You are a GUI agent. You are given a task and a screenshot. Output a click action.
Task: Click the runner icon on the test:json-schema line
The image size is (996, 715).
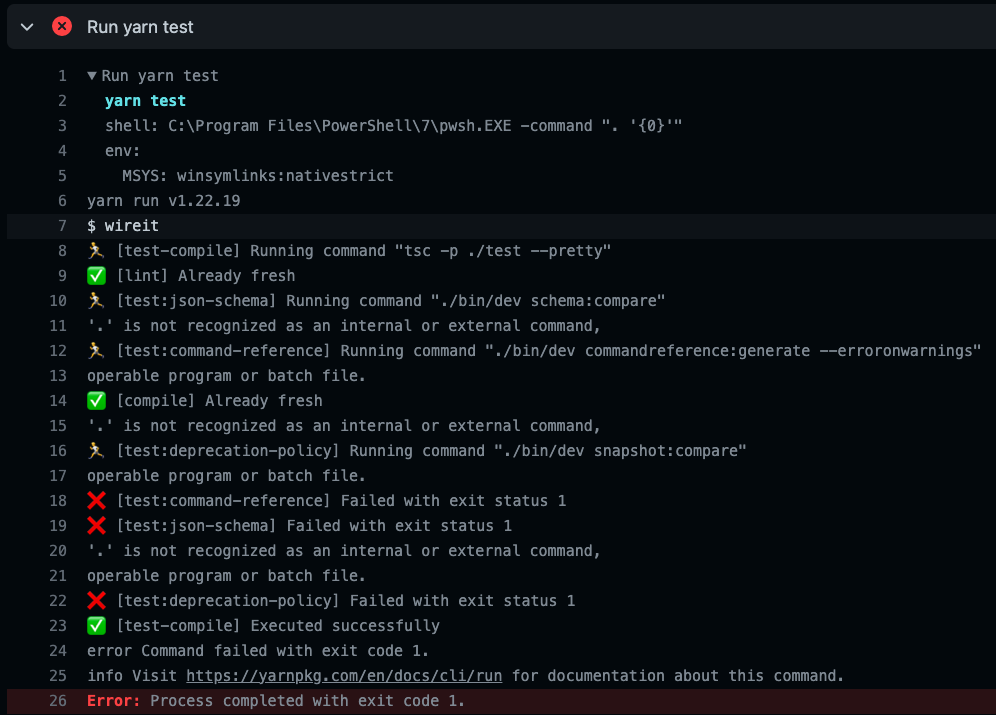pyautogui.click(x=95, y=300)
